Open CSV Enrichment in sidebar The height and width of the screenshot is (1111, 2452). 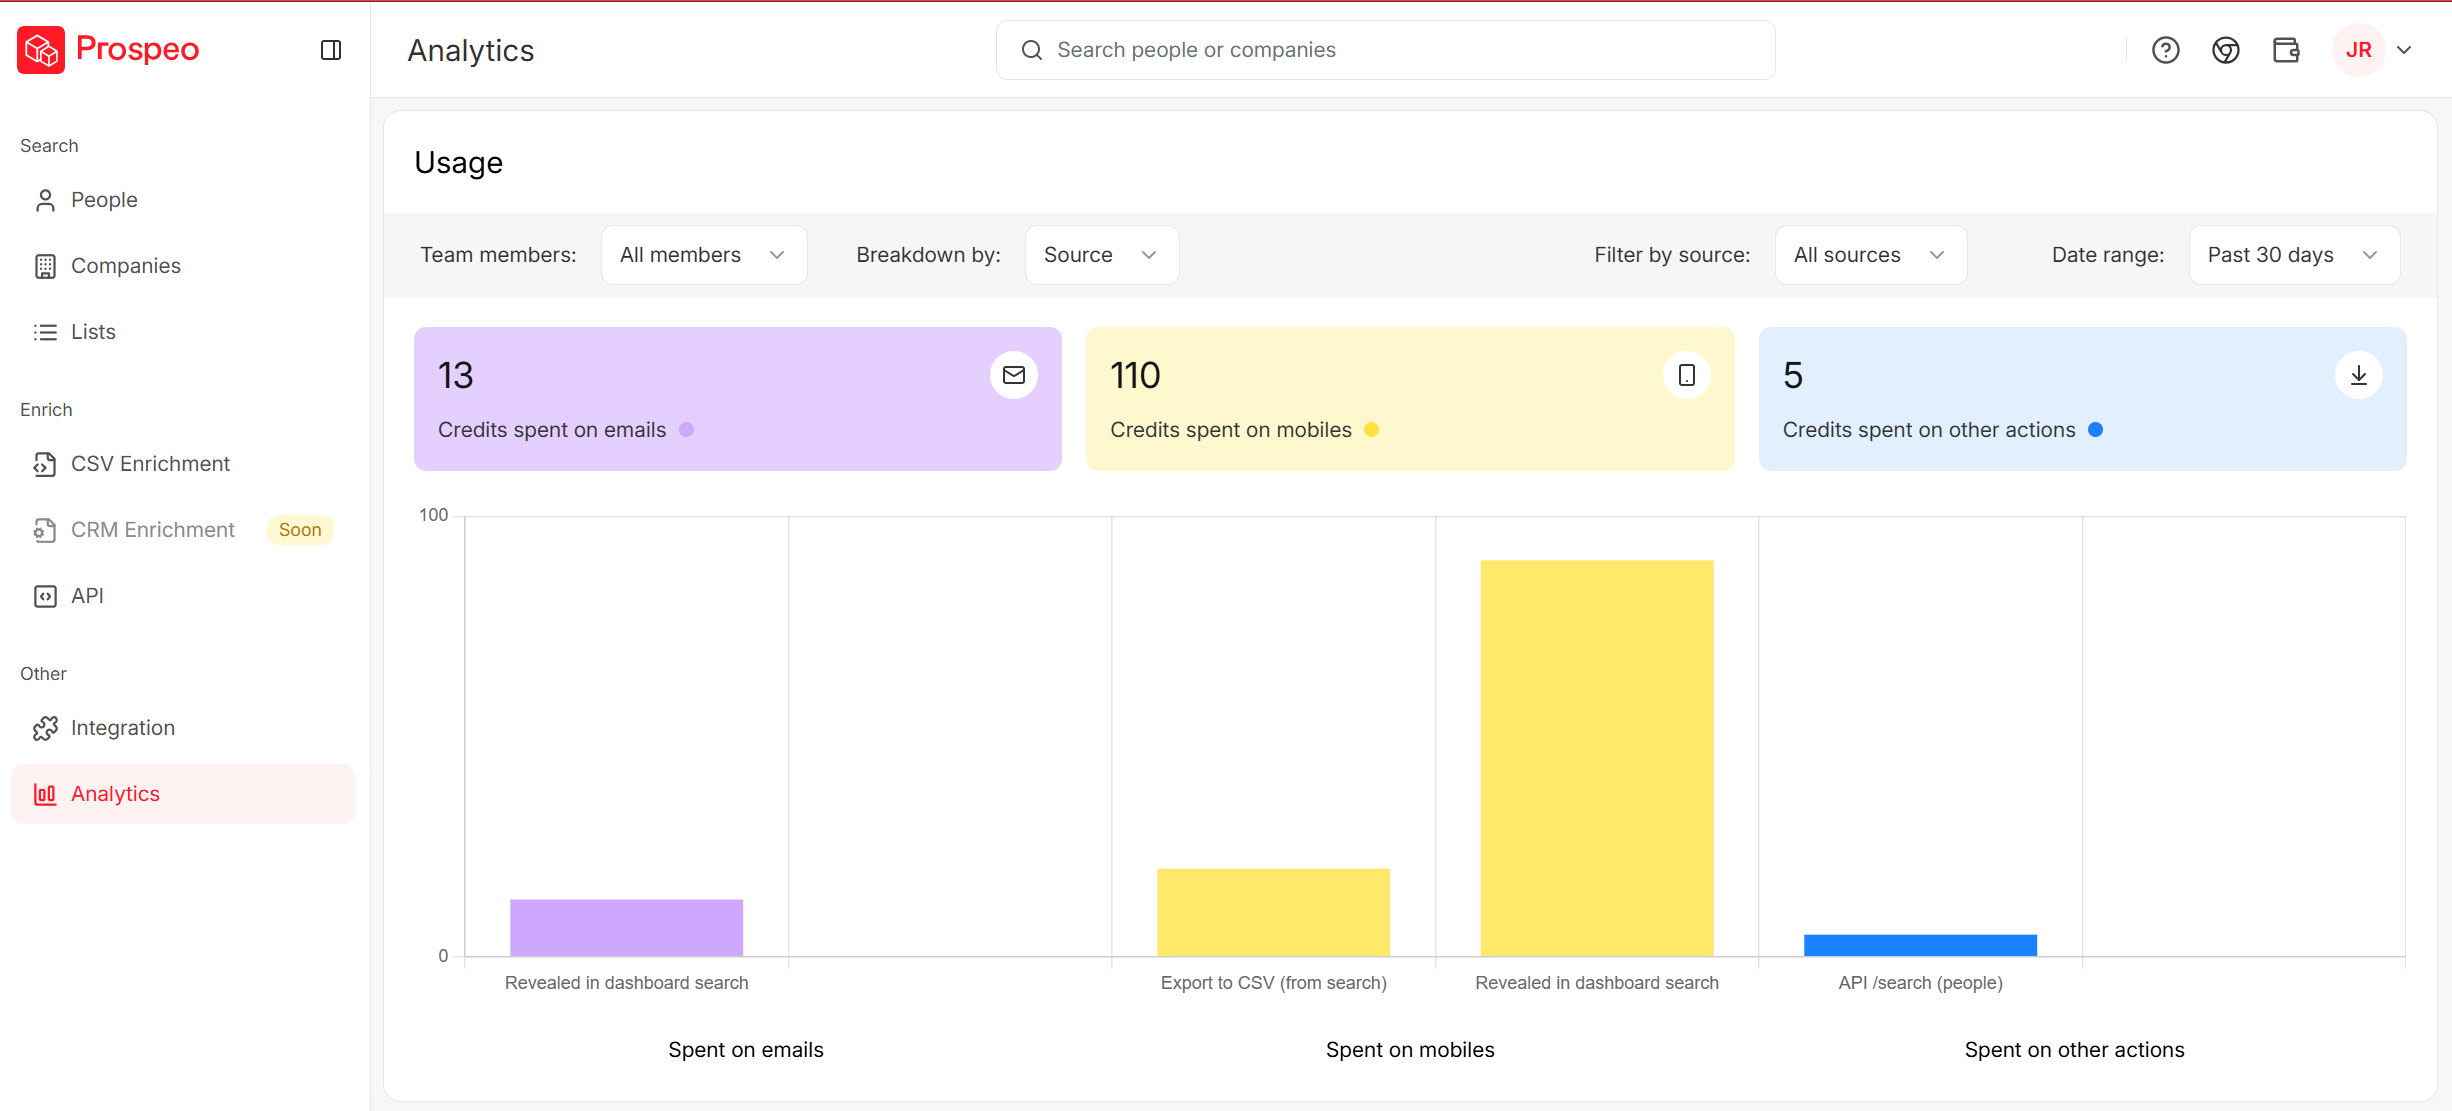click(150, 464)
